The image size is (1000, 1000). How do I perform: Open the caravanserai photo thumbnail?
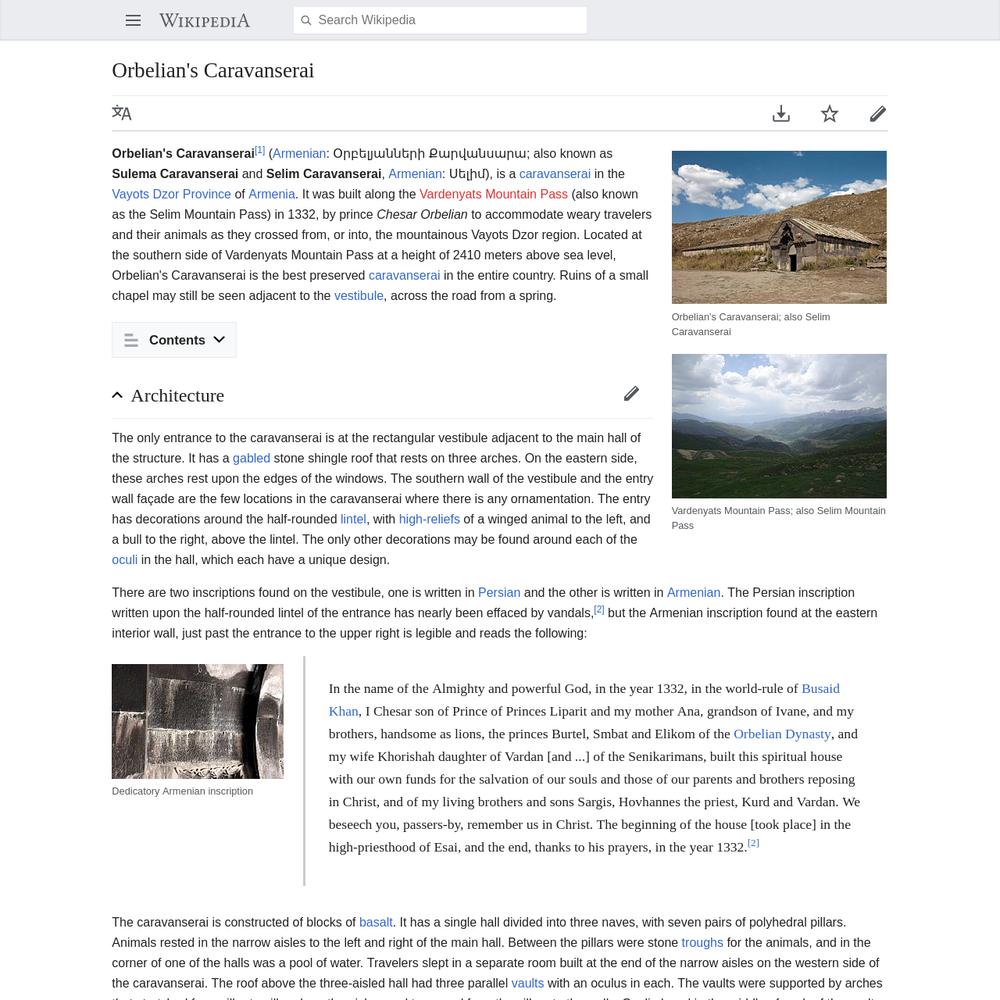[779, 227]
